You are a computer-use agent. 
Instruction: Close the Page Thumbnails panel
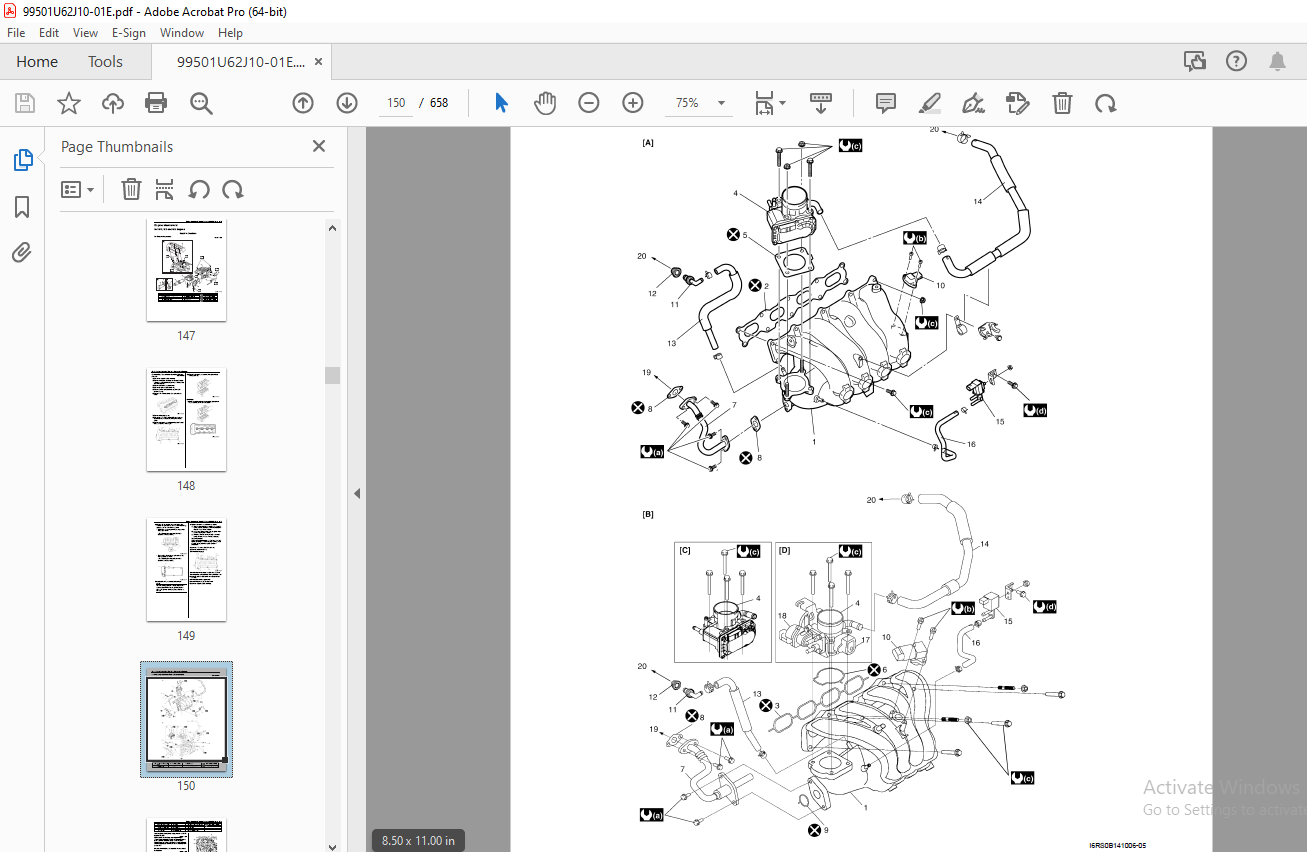[x=319, y=146]
